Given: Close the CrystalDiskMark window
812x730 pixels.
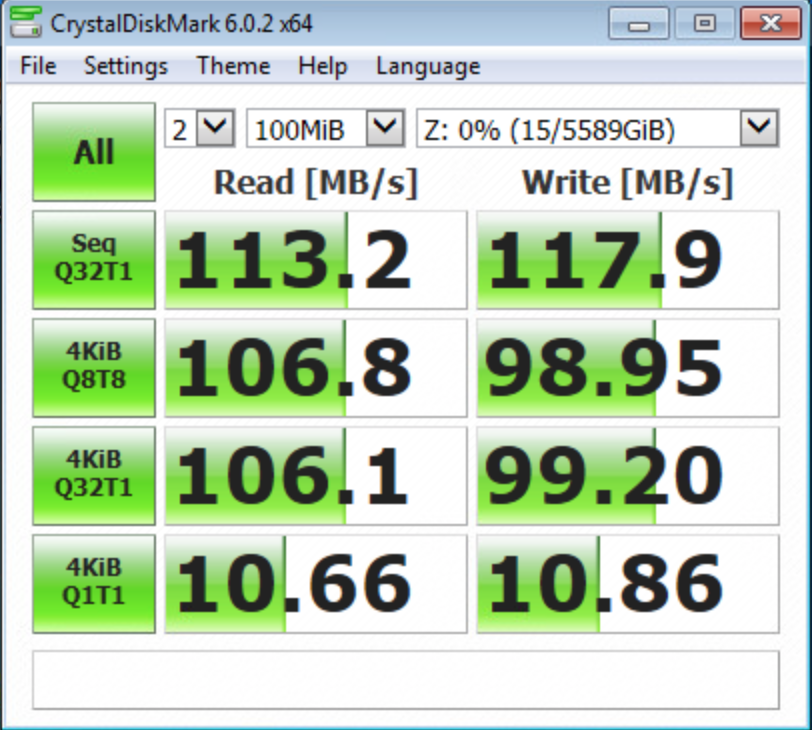Looking at the screenshot, I should pos(771,23).
